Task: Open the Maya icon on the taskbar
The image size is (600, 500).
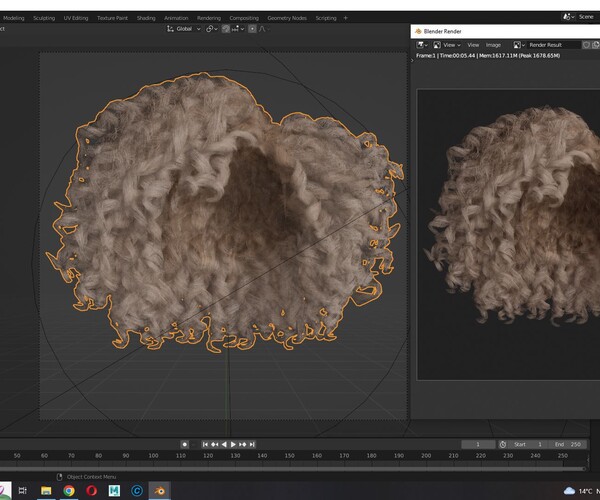Action: click(114, 490)
